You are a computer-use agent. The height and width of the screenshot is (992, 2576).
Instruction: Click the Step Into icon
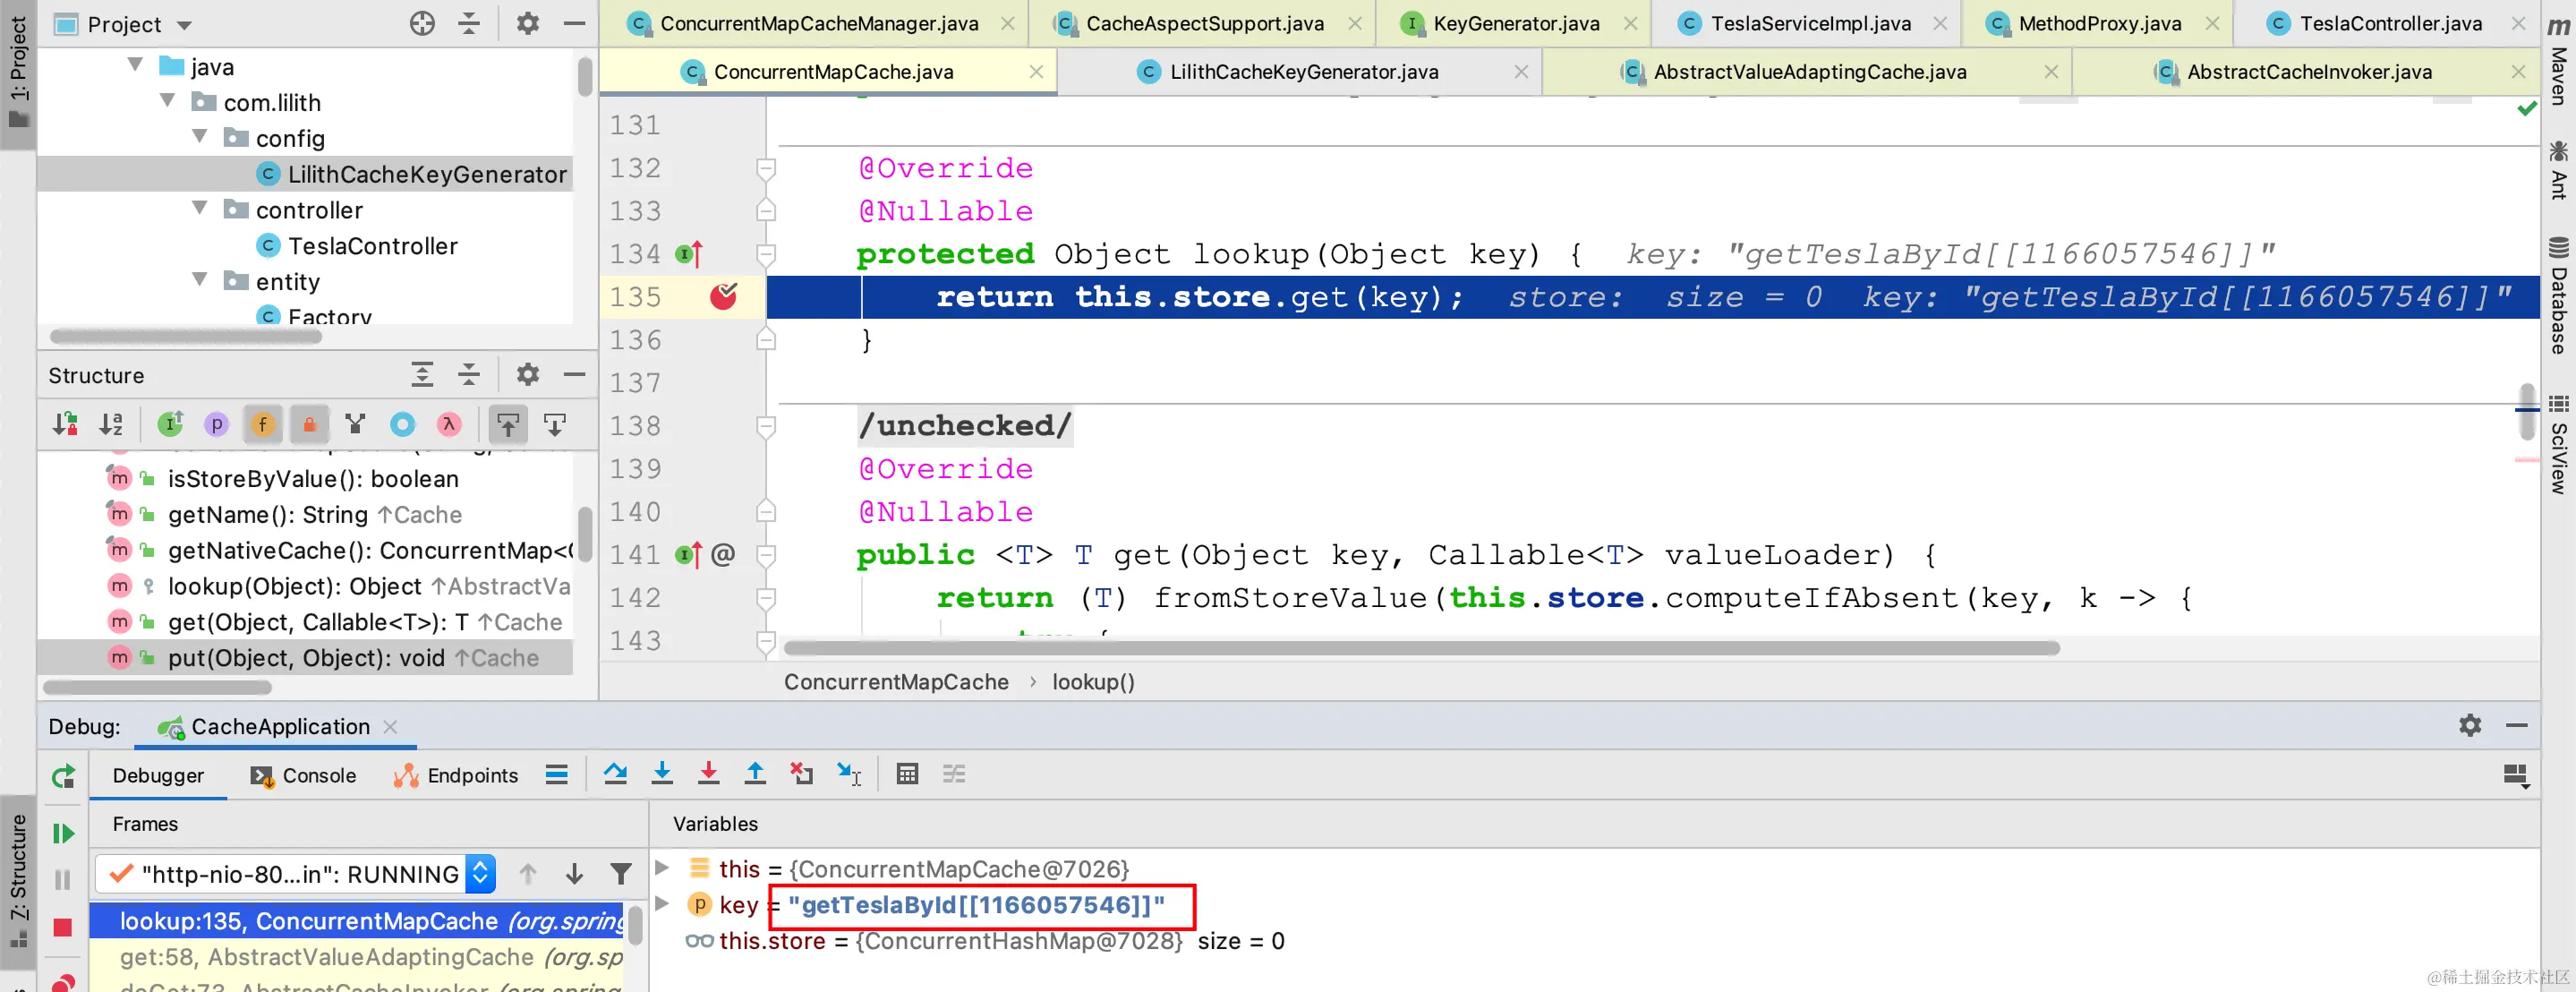[662, 774]
